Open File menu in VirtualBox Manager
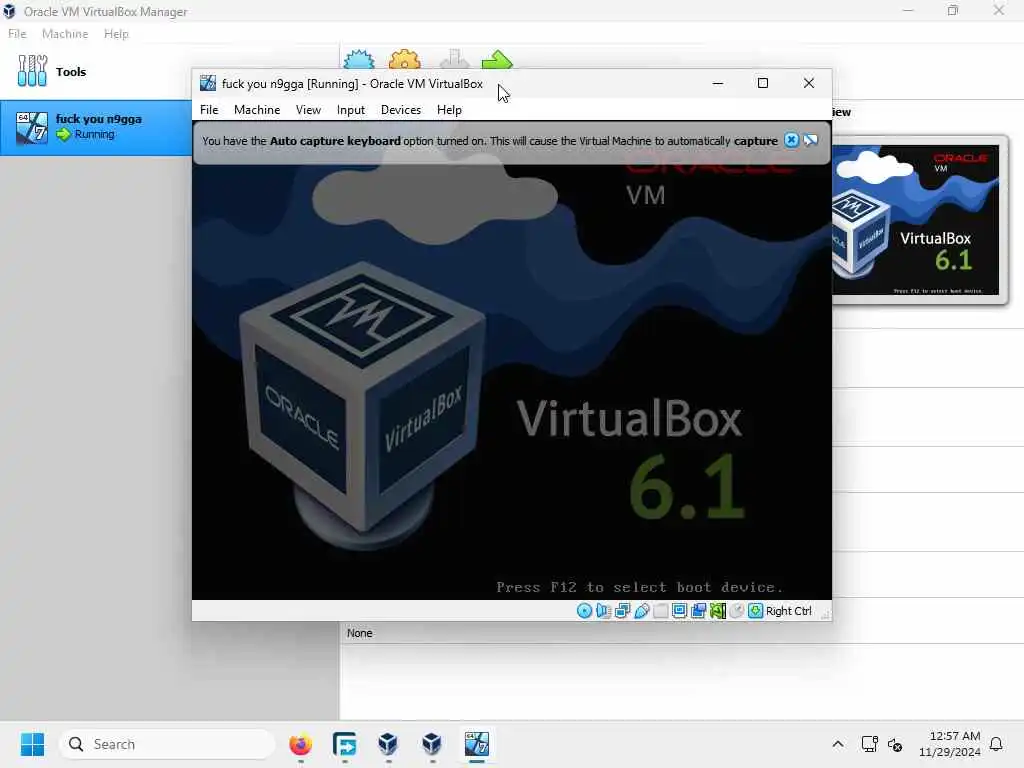The height and width of the screenshot is (768, 1024). tap(17, 34)
